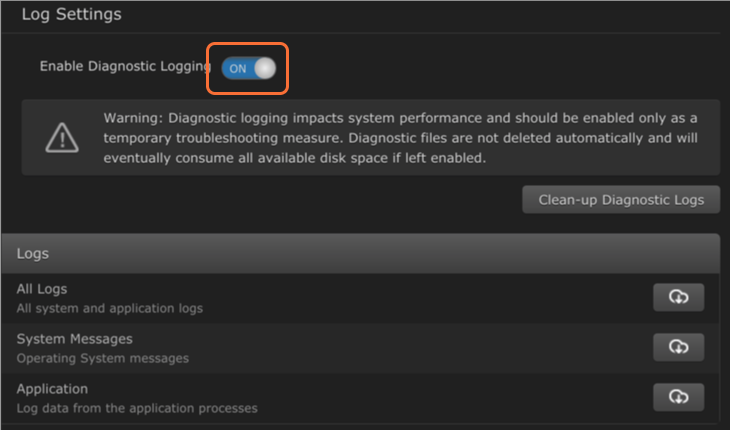Screen dimensions: 730x430
Task: Click the 'All system and application logs' description
Action: 110,308
